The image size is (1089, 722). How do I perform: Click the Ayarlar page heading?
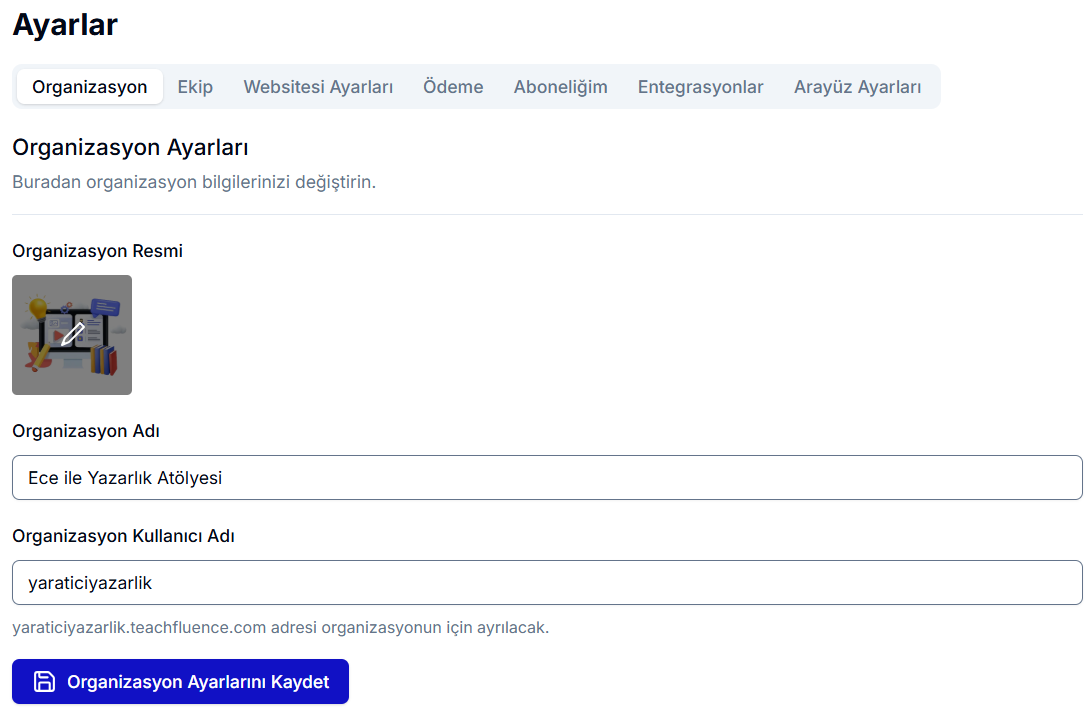point(65,25)
